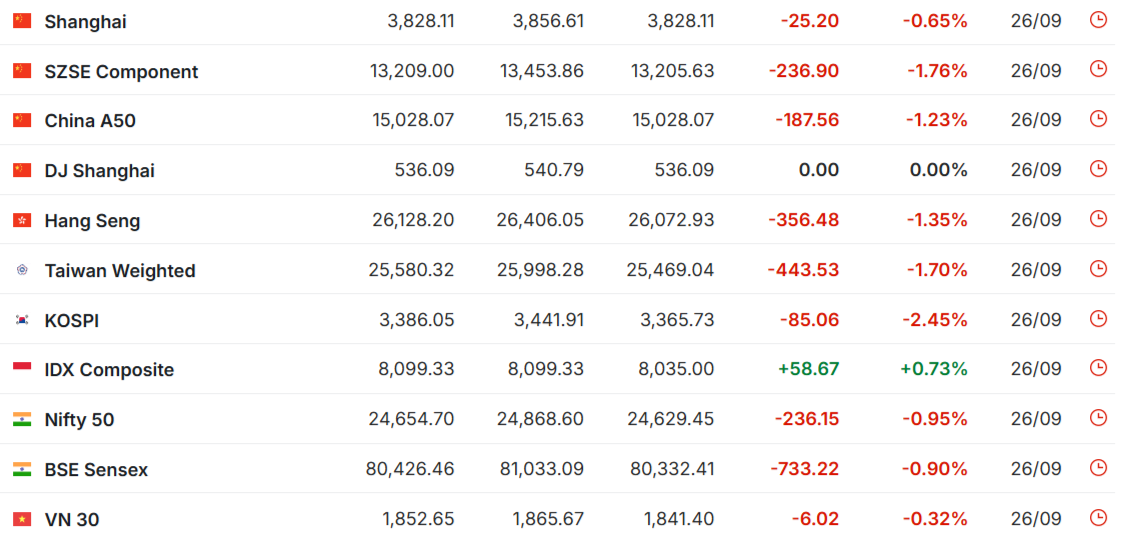Screen dimensions: 1122x542
Task: Select the Hang Seng index name
Action: tap(92, 221)
